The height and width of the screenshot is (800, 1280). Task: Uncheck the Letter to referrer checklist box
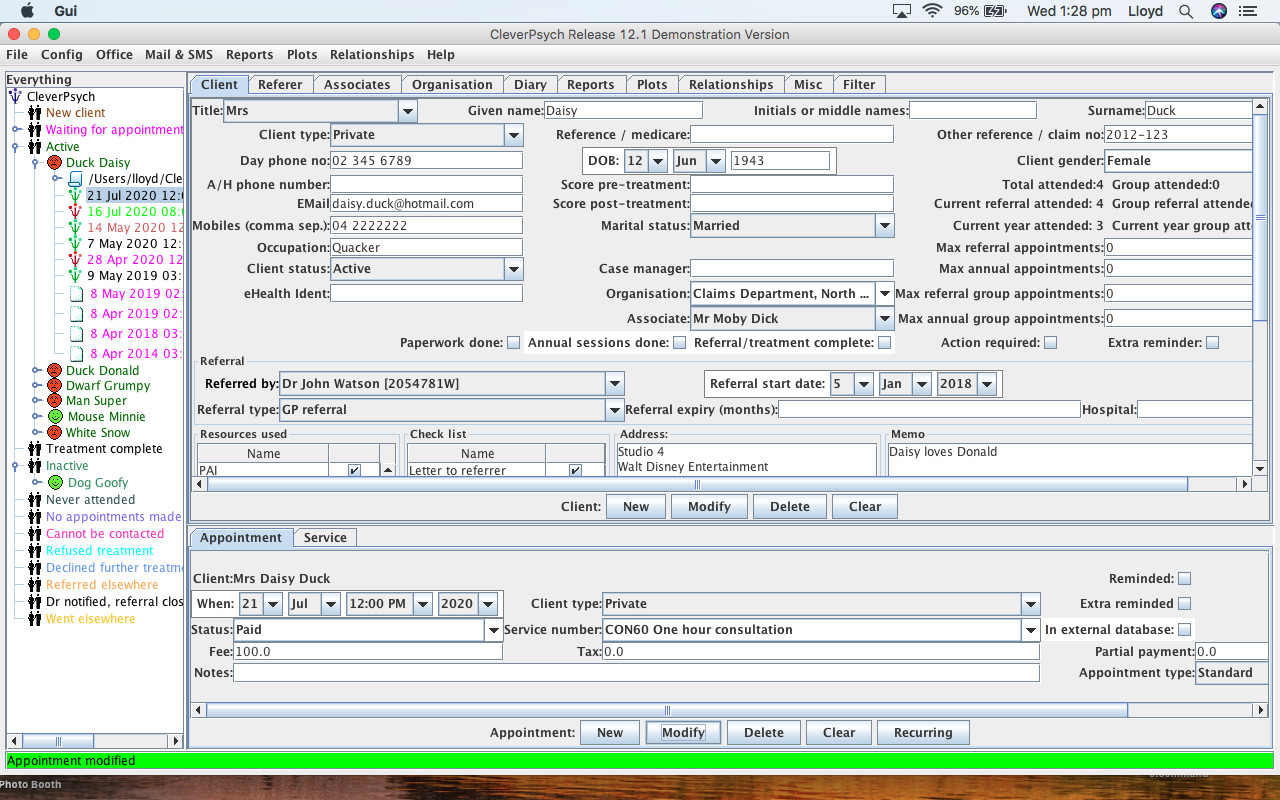point(575,471)
